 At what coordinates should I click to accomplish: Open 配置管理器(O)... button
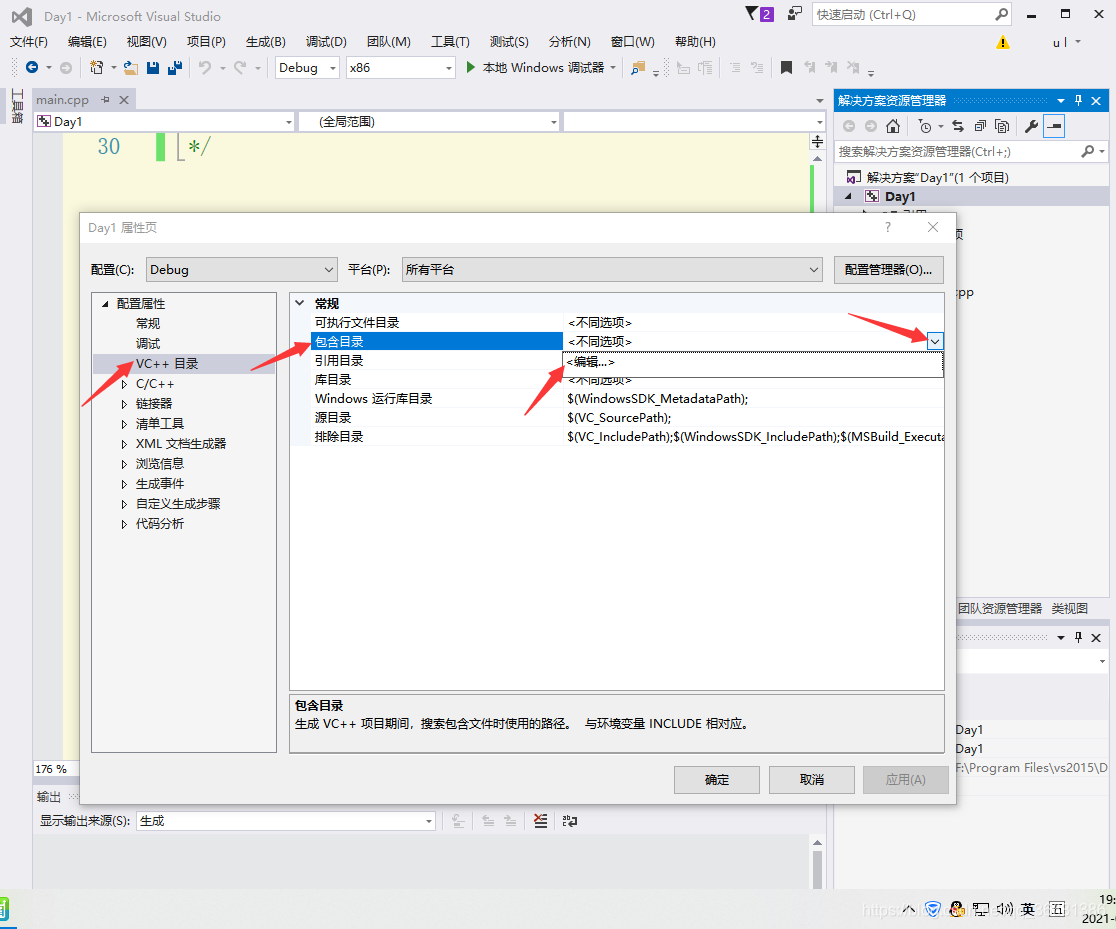click(888, 270)
